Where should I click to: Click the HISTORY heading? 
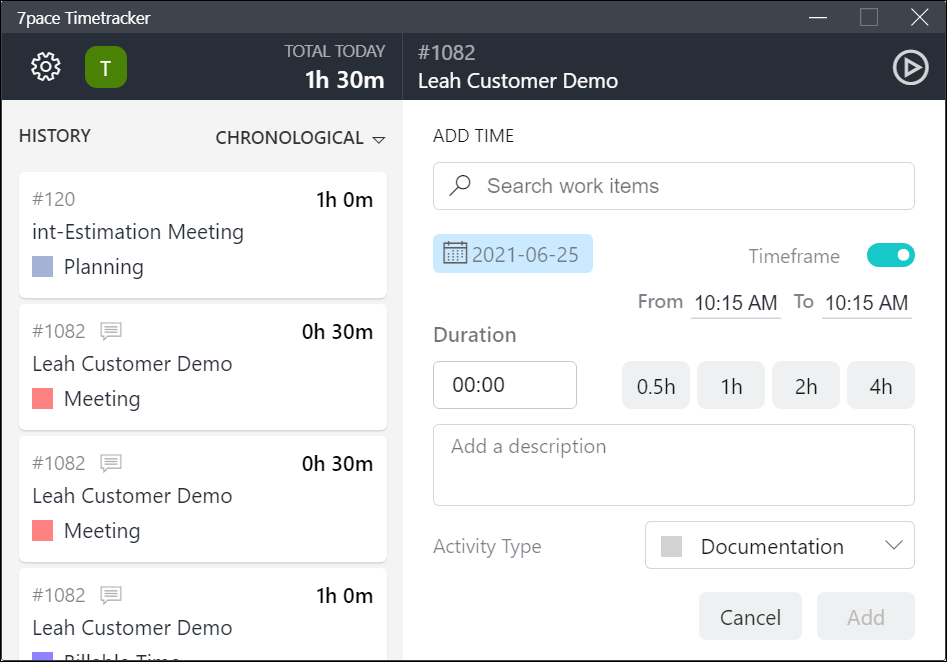[55, 136]
